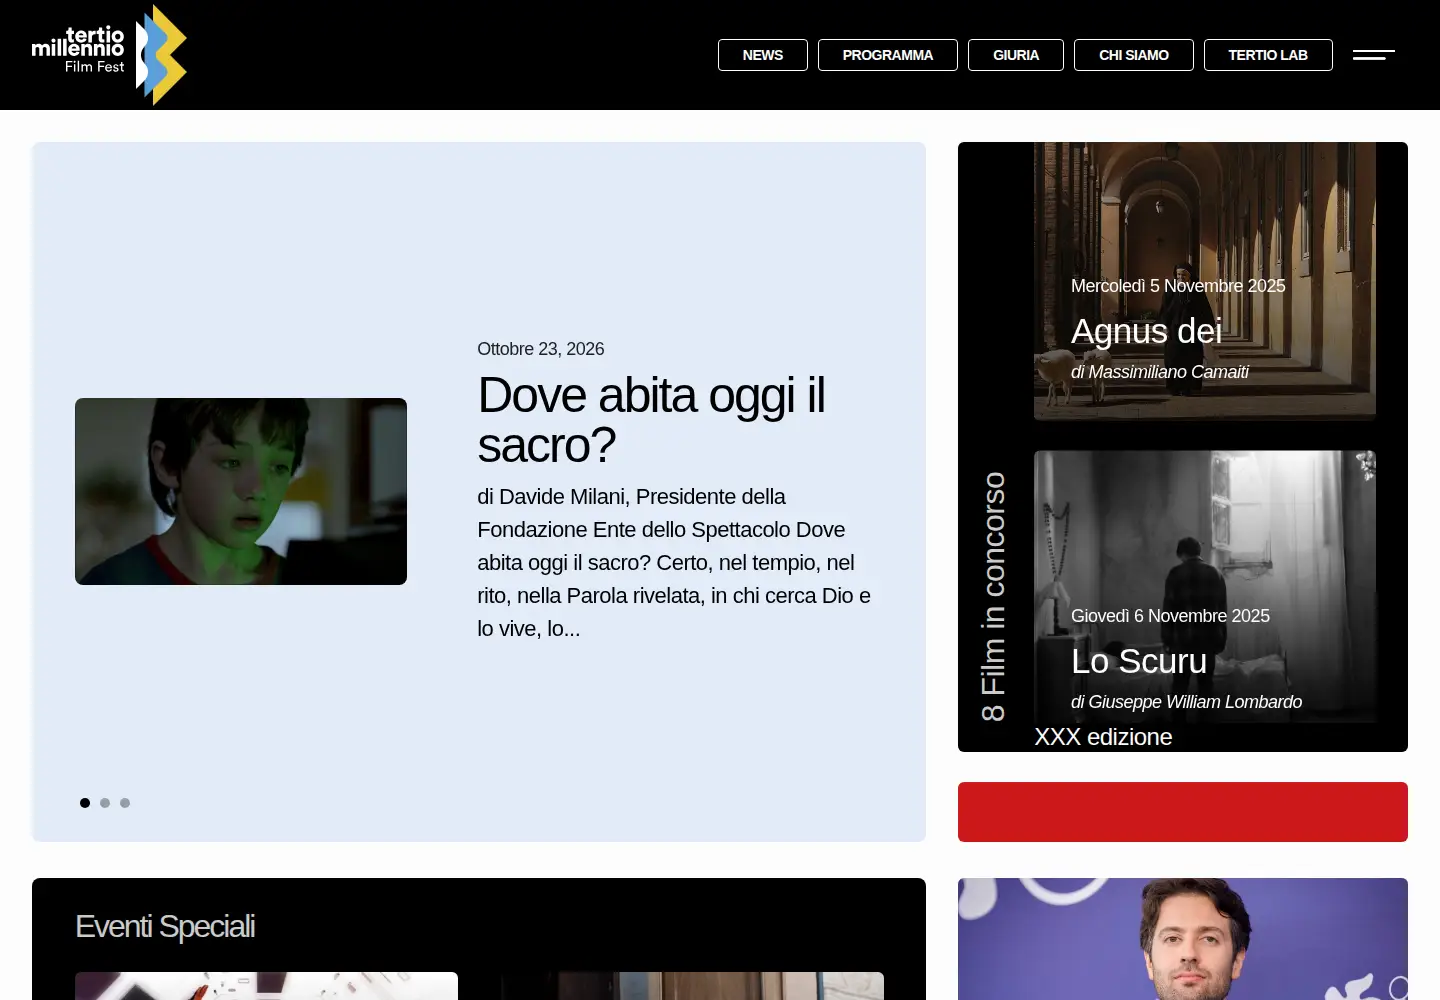Select the first carousel dot
The height and width of the screenshot is (1000, 1440).
click(85, 803)
